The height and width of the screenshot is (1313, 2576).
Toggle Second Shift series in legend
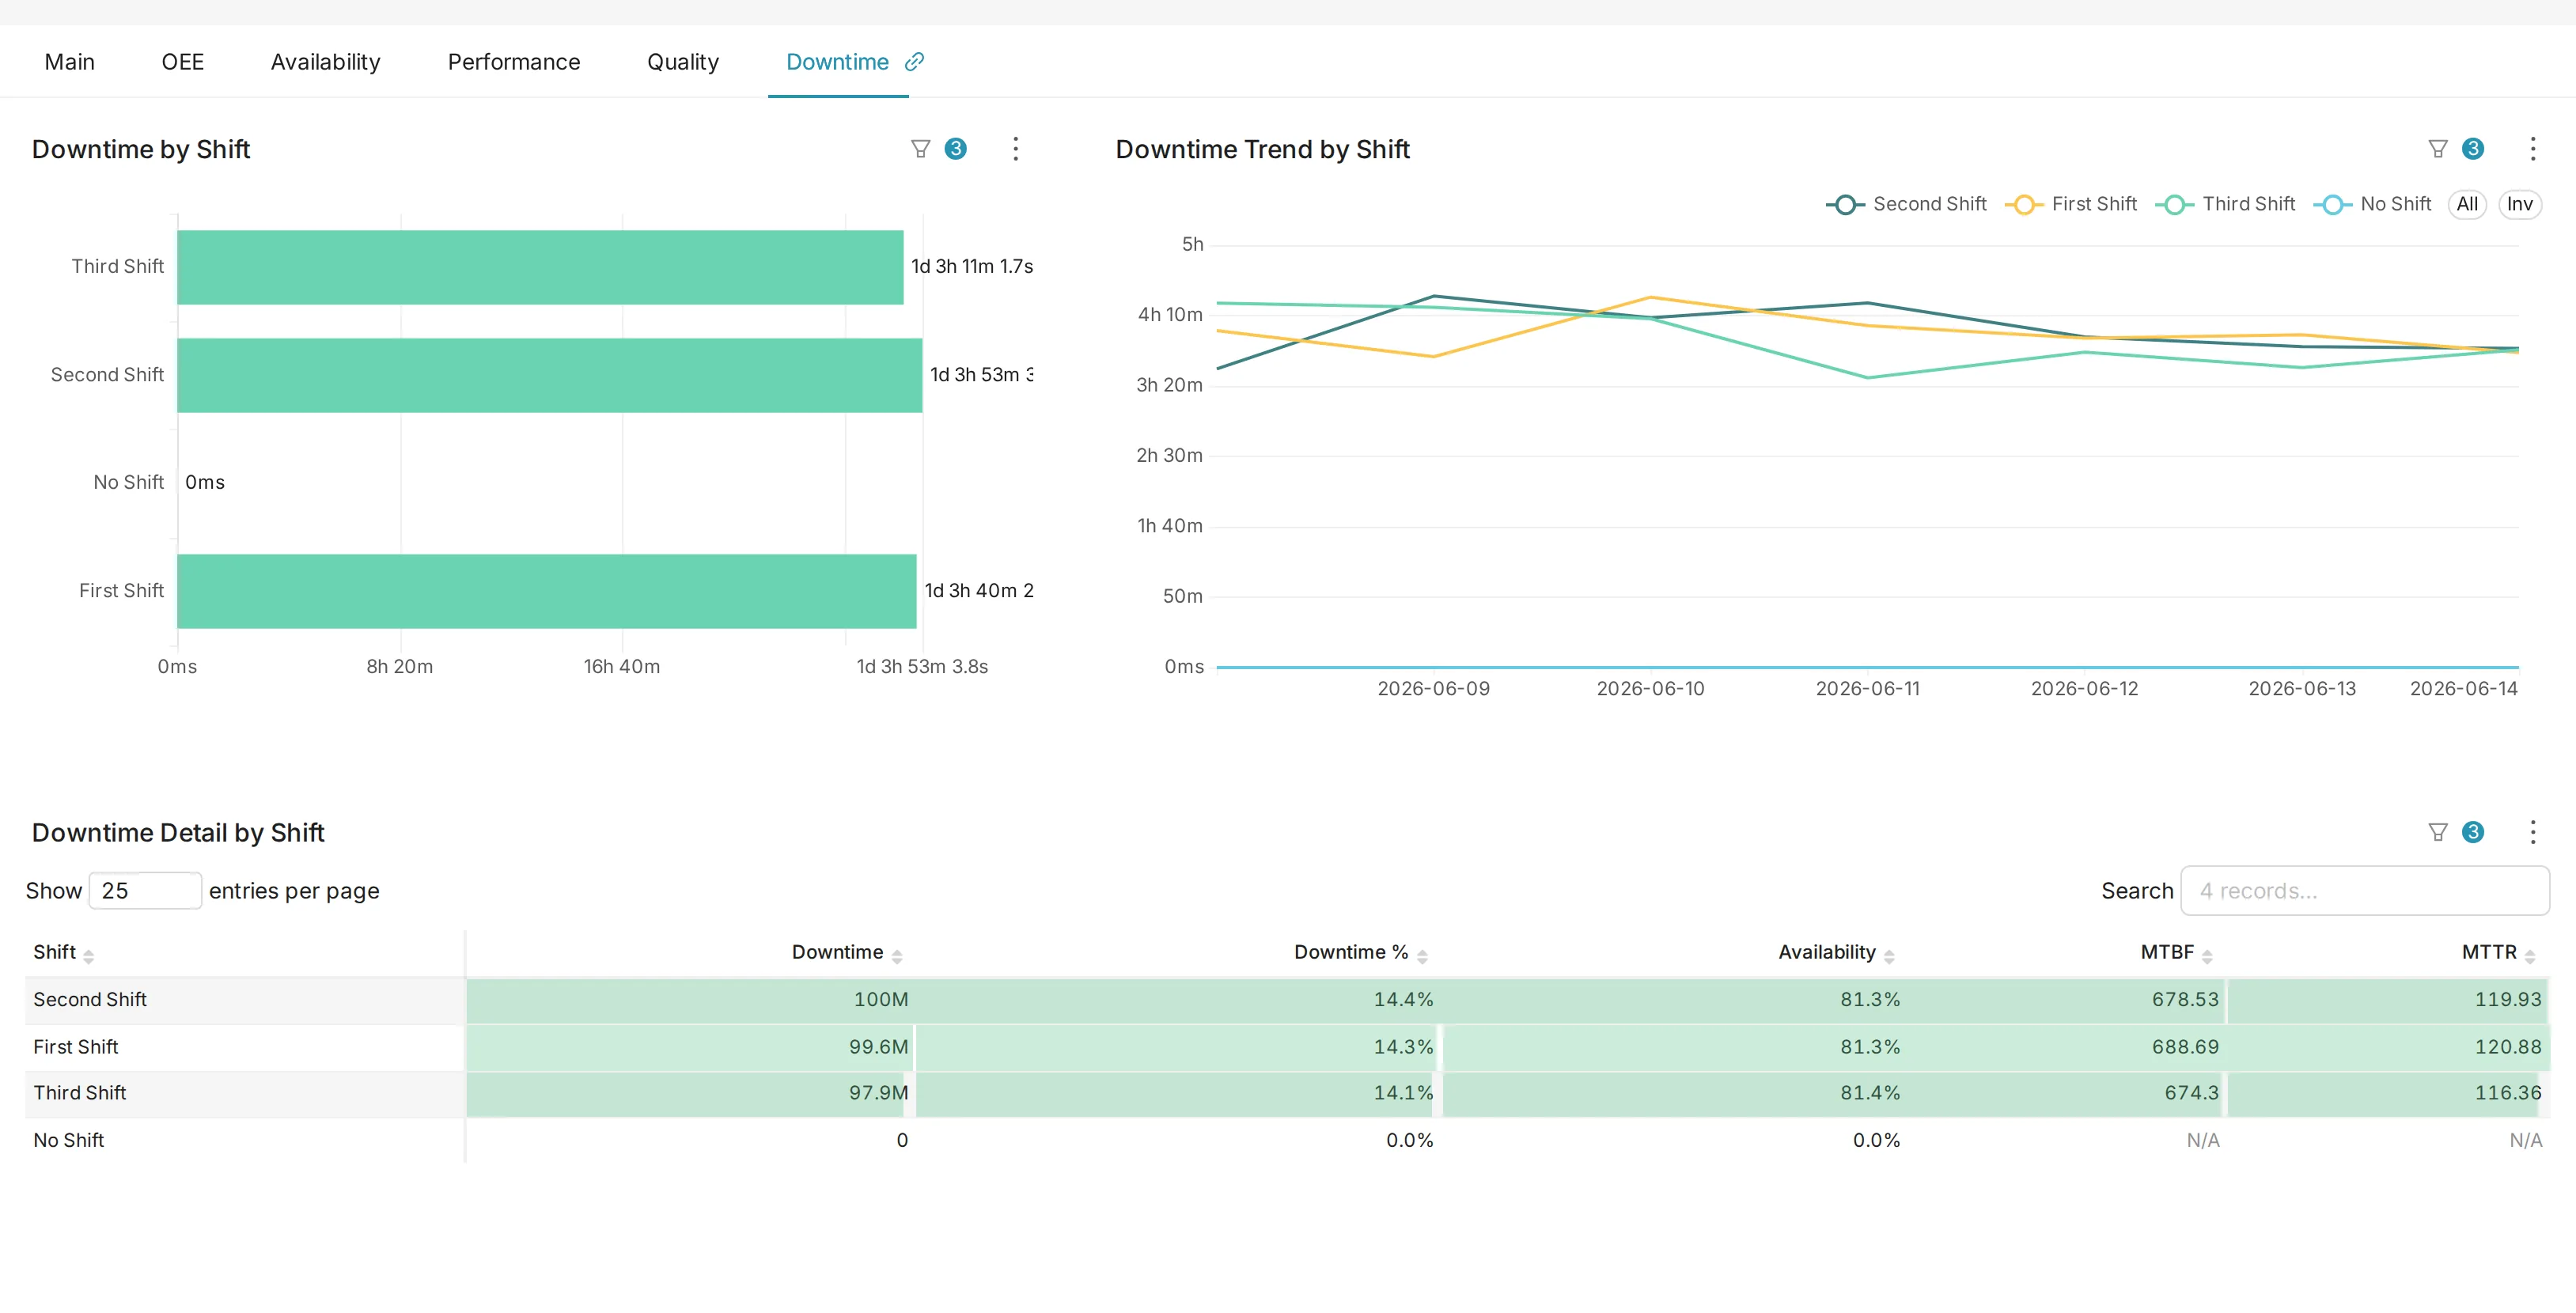pos(1906,204)
